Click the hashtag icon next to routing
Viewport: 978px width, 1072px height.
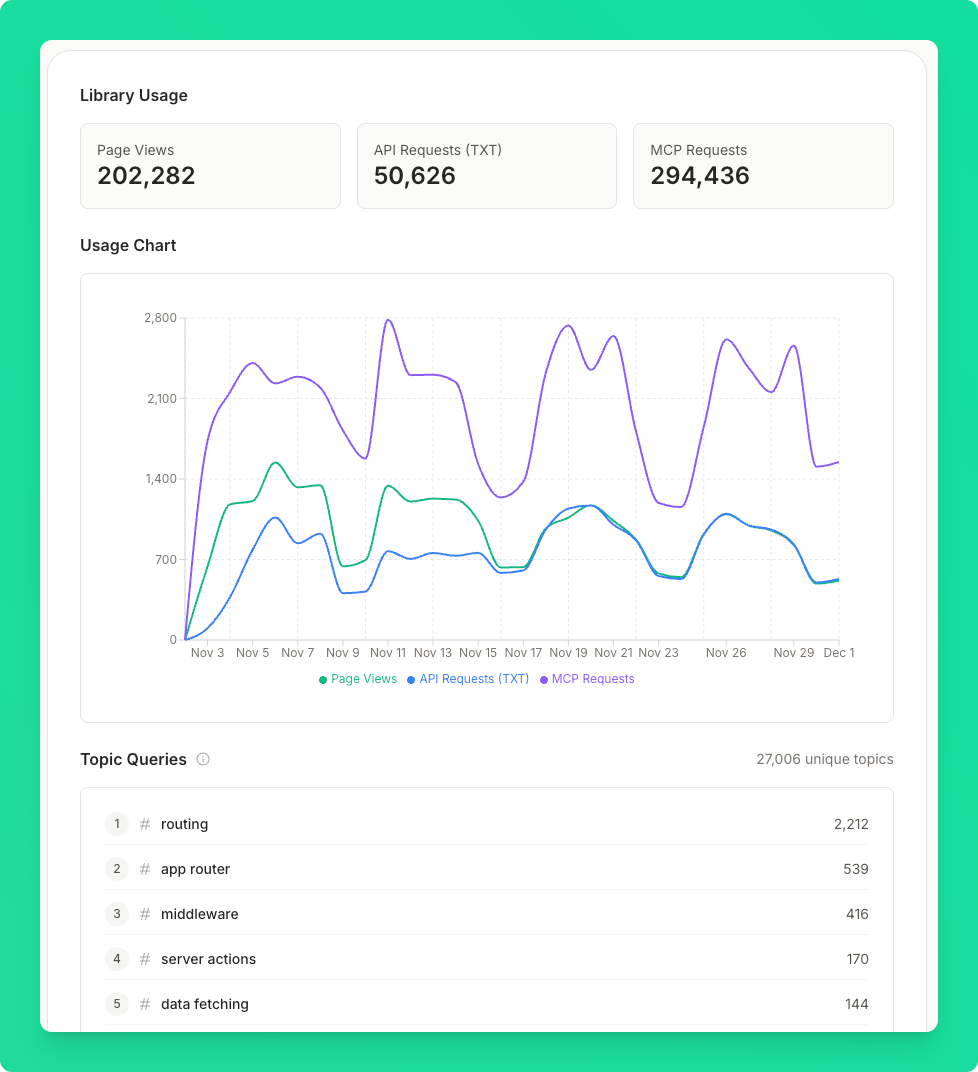pyautogui.click(x=145, y=824)
